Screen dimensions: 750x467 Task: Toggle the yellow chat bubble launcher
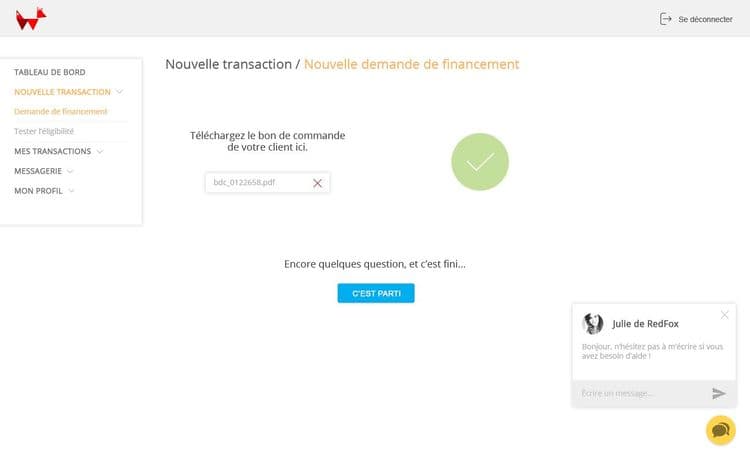720,429
